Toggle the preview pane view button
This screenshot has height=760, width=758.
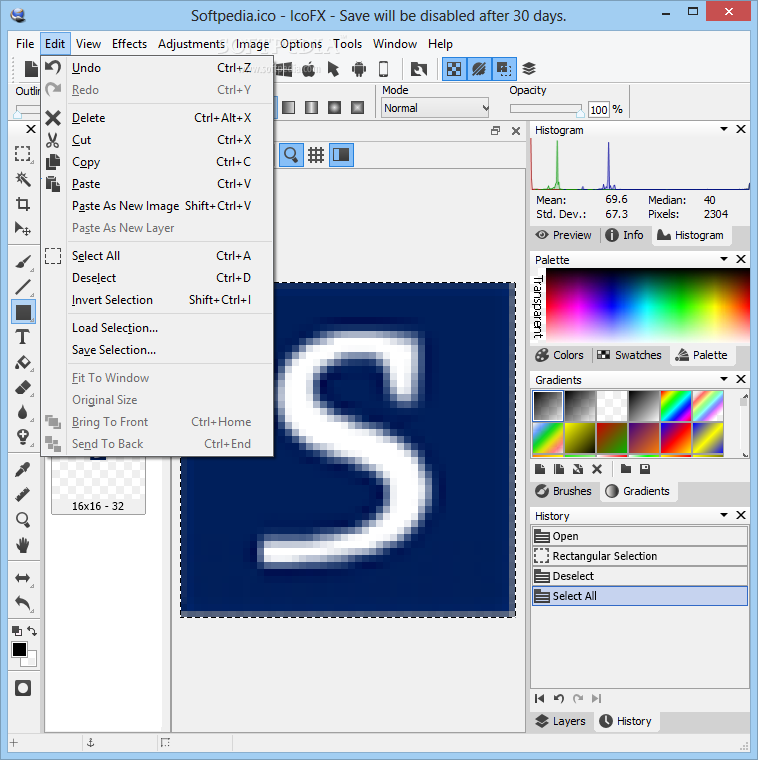tap(341, 155)
